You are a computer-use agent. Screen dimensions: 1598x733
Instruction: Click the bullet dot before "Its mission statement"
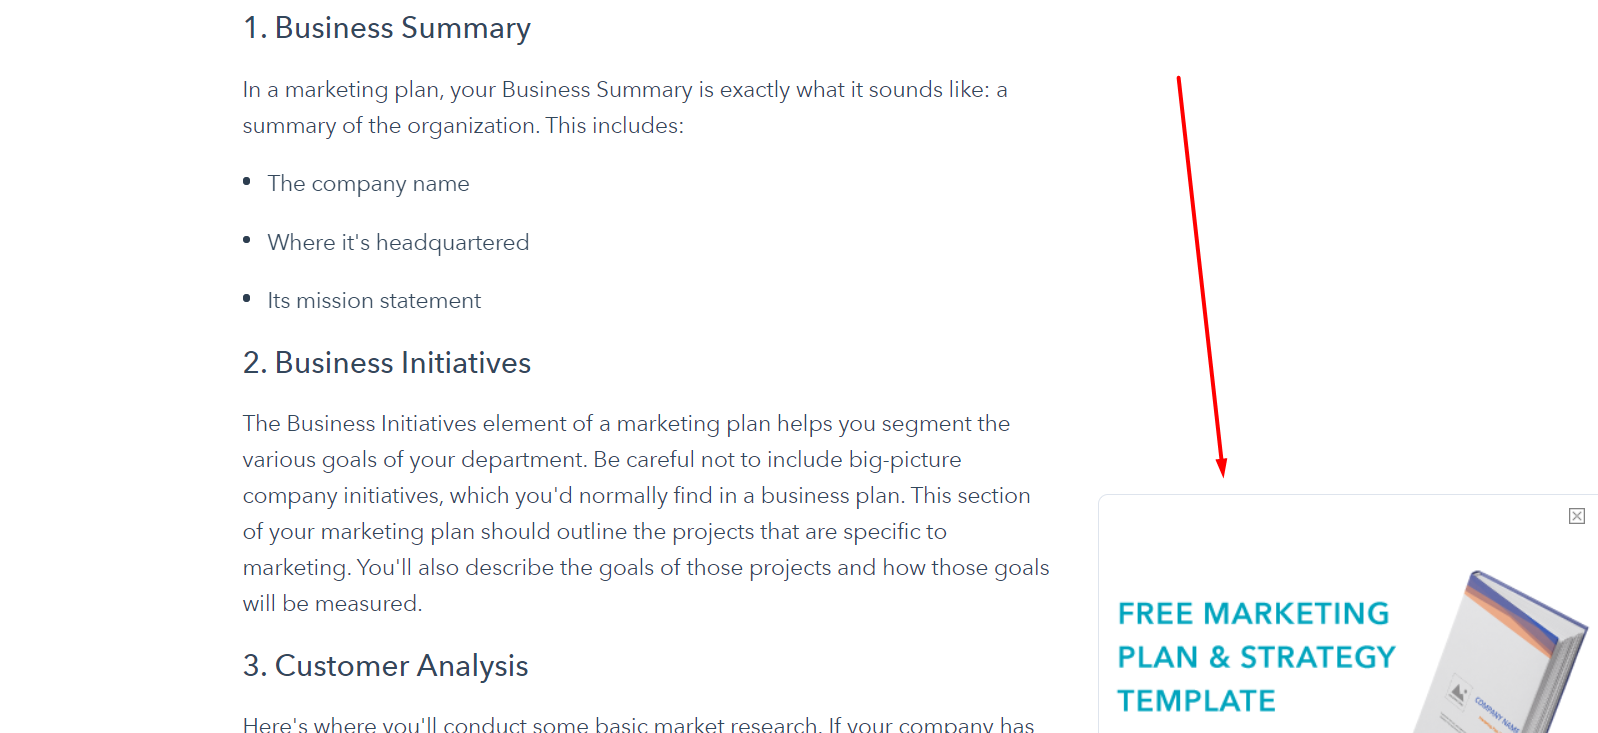point(247,298)
